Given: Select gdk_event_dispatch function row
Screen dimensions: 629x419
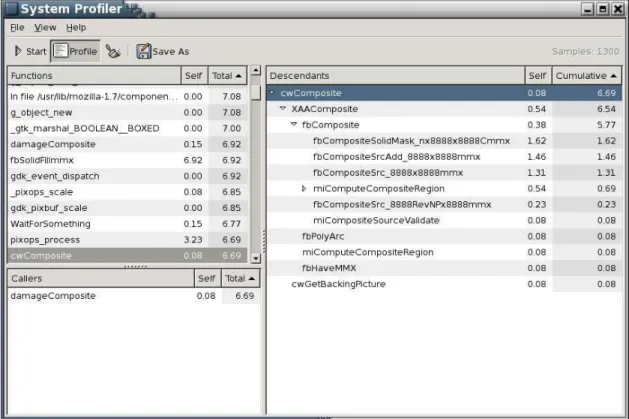Looking at the screenshot, I should click(128, 176).
